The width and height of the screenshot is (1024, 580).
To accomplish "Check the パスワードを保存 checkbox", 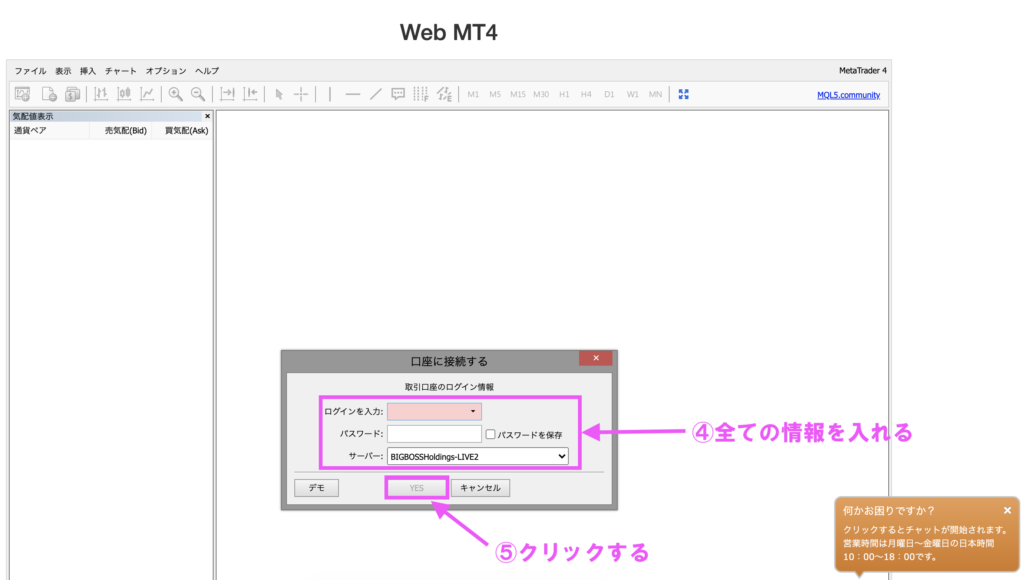I will [490, 434].
